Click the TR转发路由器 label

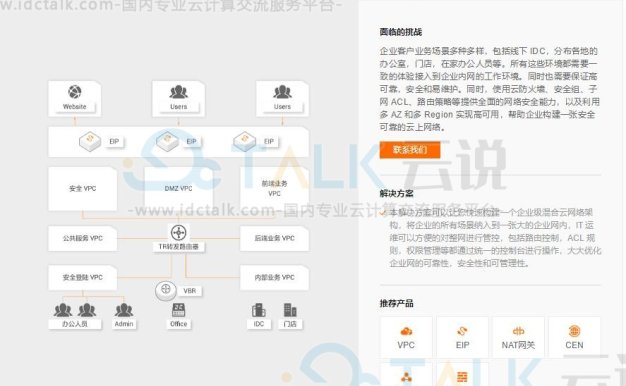click(178, 247)
